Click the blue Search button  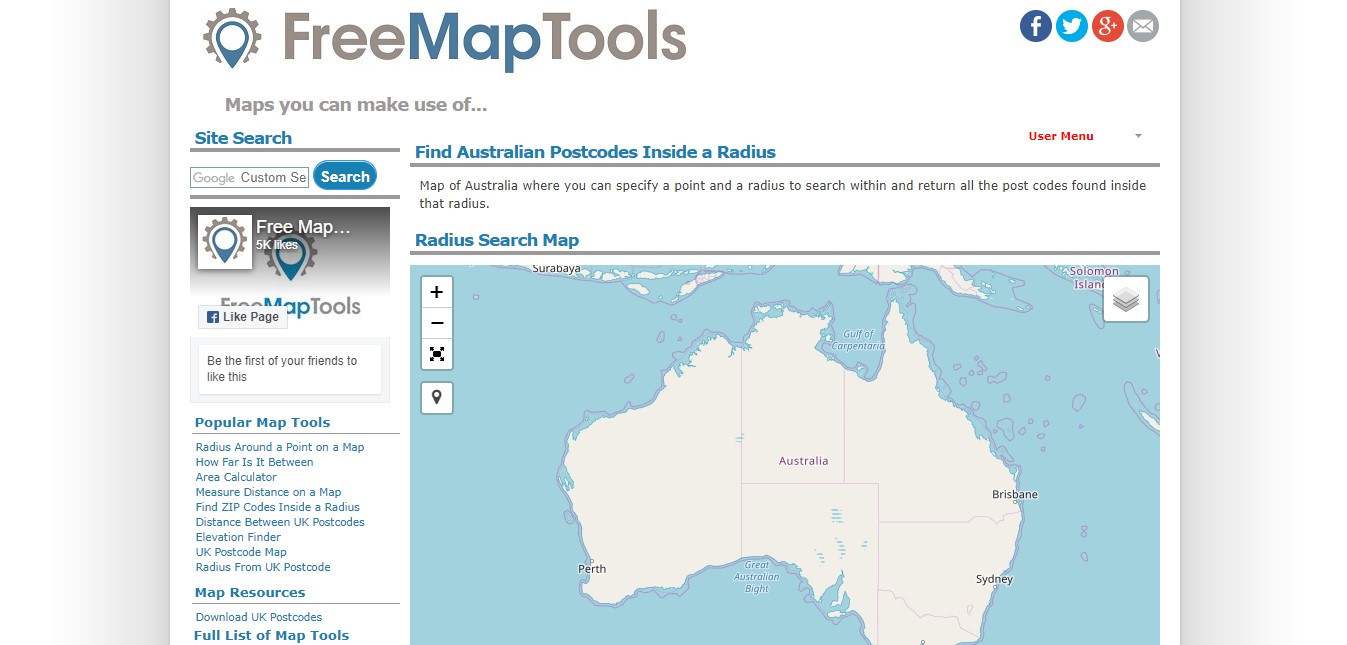tap(345, 176)
